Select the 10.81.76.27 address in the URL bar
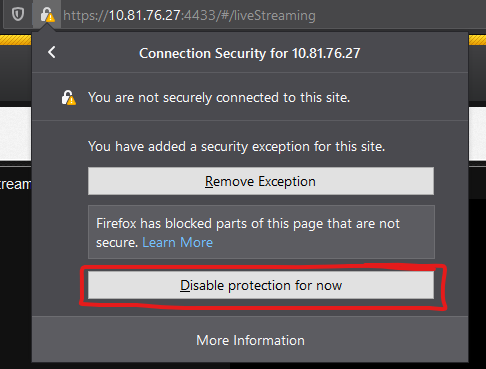This screenshot has height=369, width=486. point(144,15)
